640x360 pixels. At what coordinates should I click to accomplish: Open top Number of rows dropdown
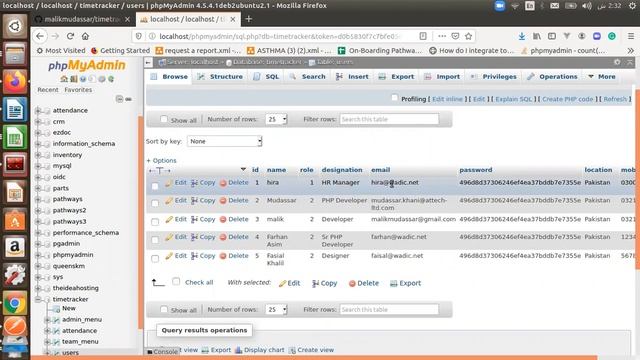[276, 119]
